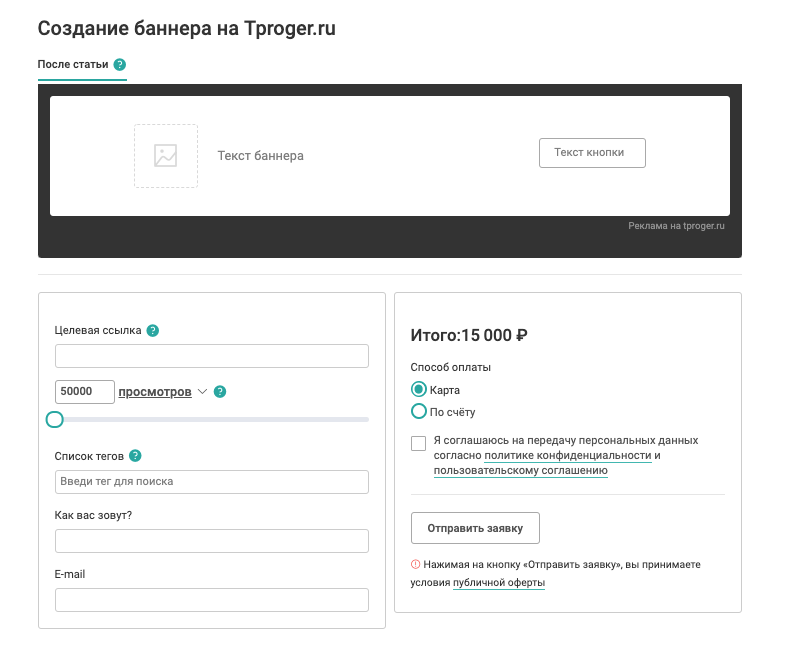Click warning icon before Нажимая на кнопку

tap(415, 565)
